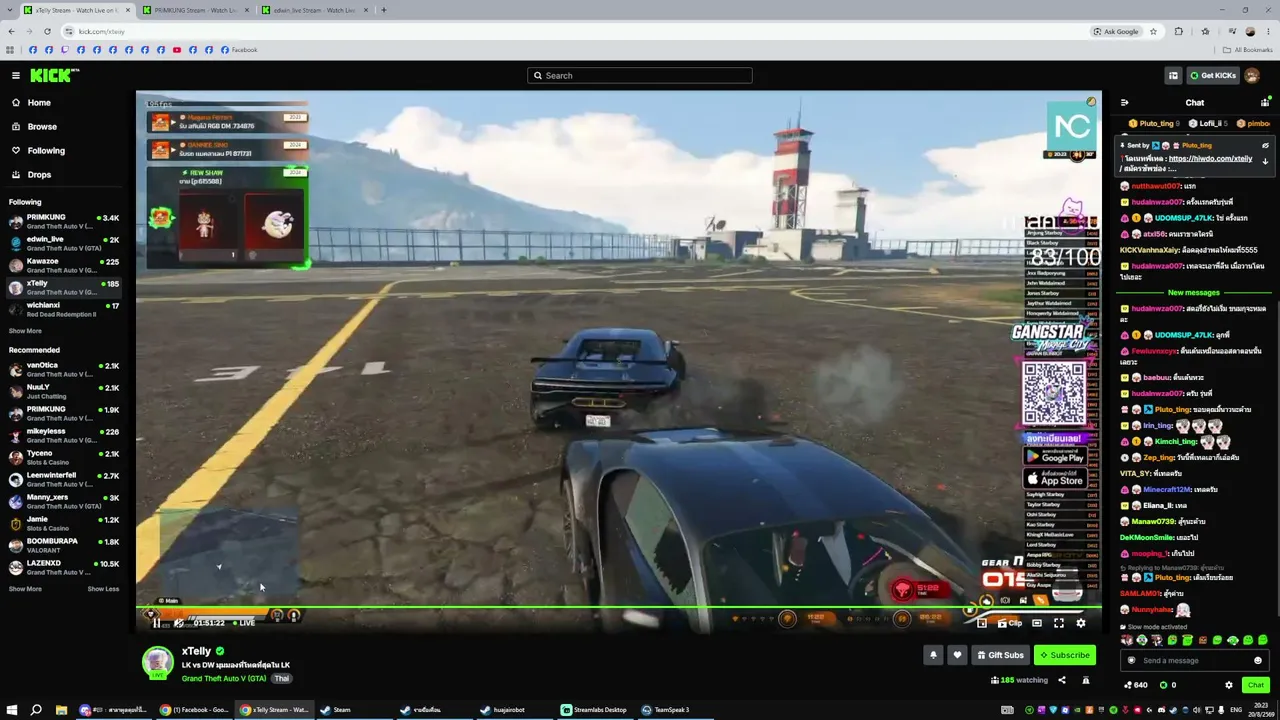The width and height of the screenshot is (1280, 720).
Task: Click the Send a message field
Action: 1193,660
